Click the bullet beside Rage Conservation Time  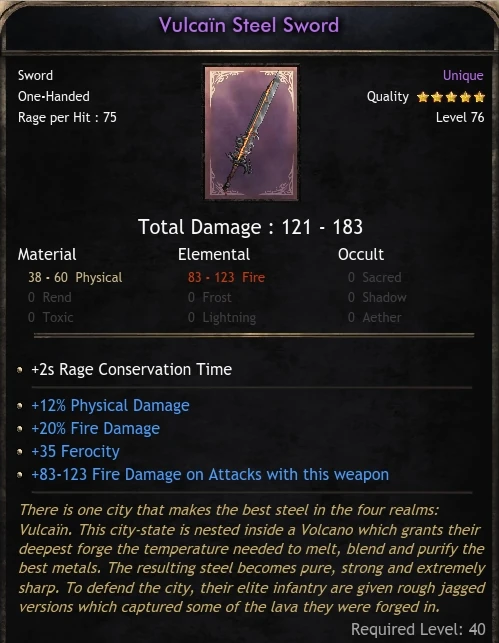pos(20,370)
